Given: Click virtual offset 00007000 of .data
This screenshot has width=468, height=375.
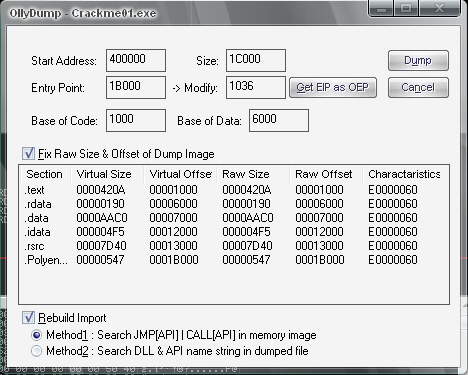Looking at the screenshot, I should (173, 218).
